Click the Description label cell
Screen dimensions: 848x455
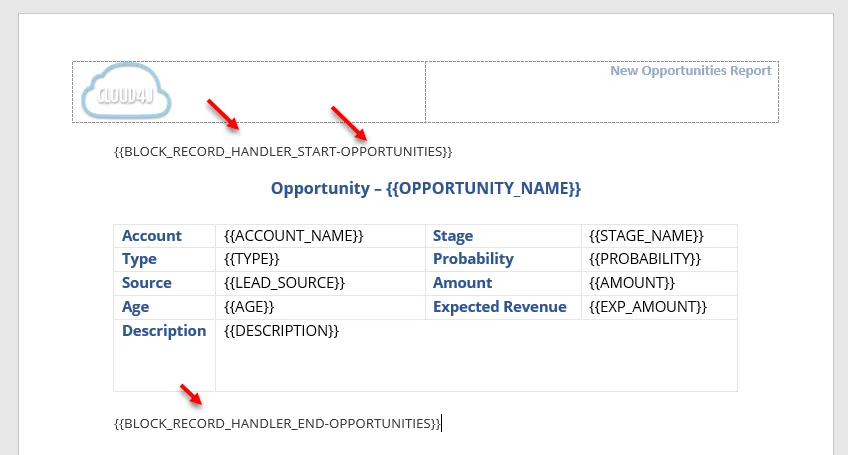tap(164, 355)
